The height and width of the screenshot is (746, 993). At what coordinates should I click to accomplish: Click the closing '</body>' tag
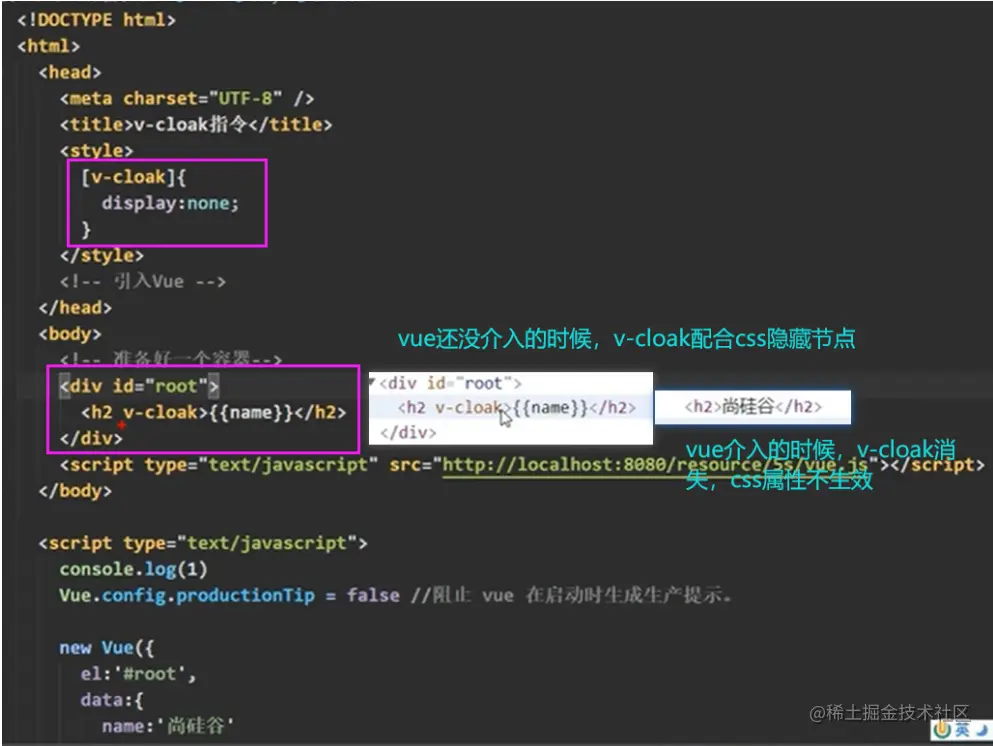pos(75,491)
